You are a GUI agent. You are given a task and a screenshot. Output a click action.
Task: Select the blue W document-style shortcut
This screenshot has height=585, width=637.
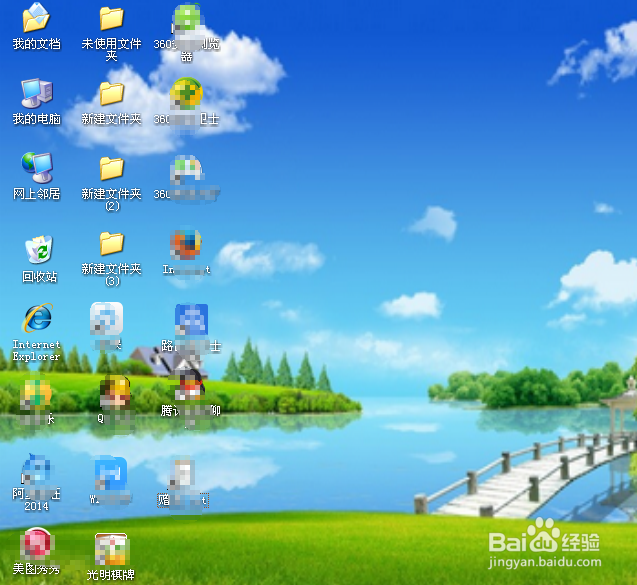click(x=110, y=479)
